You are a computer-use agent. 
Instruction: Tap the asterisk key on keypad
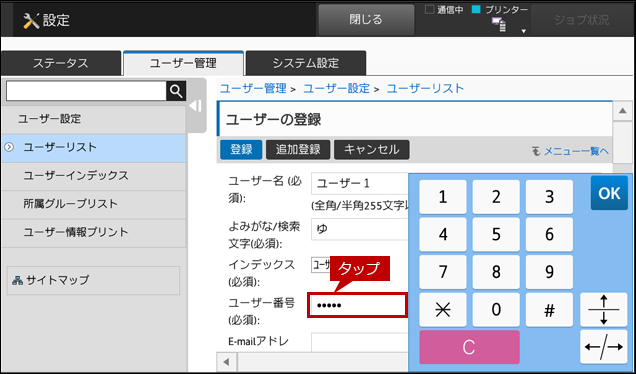coord(443,310)
